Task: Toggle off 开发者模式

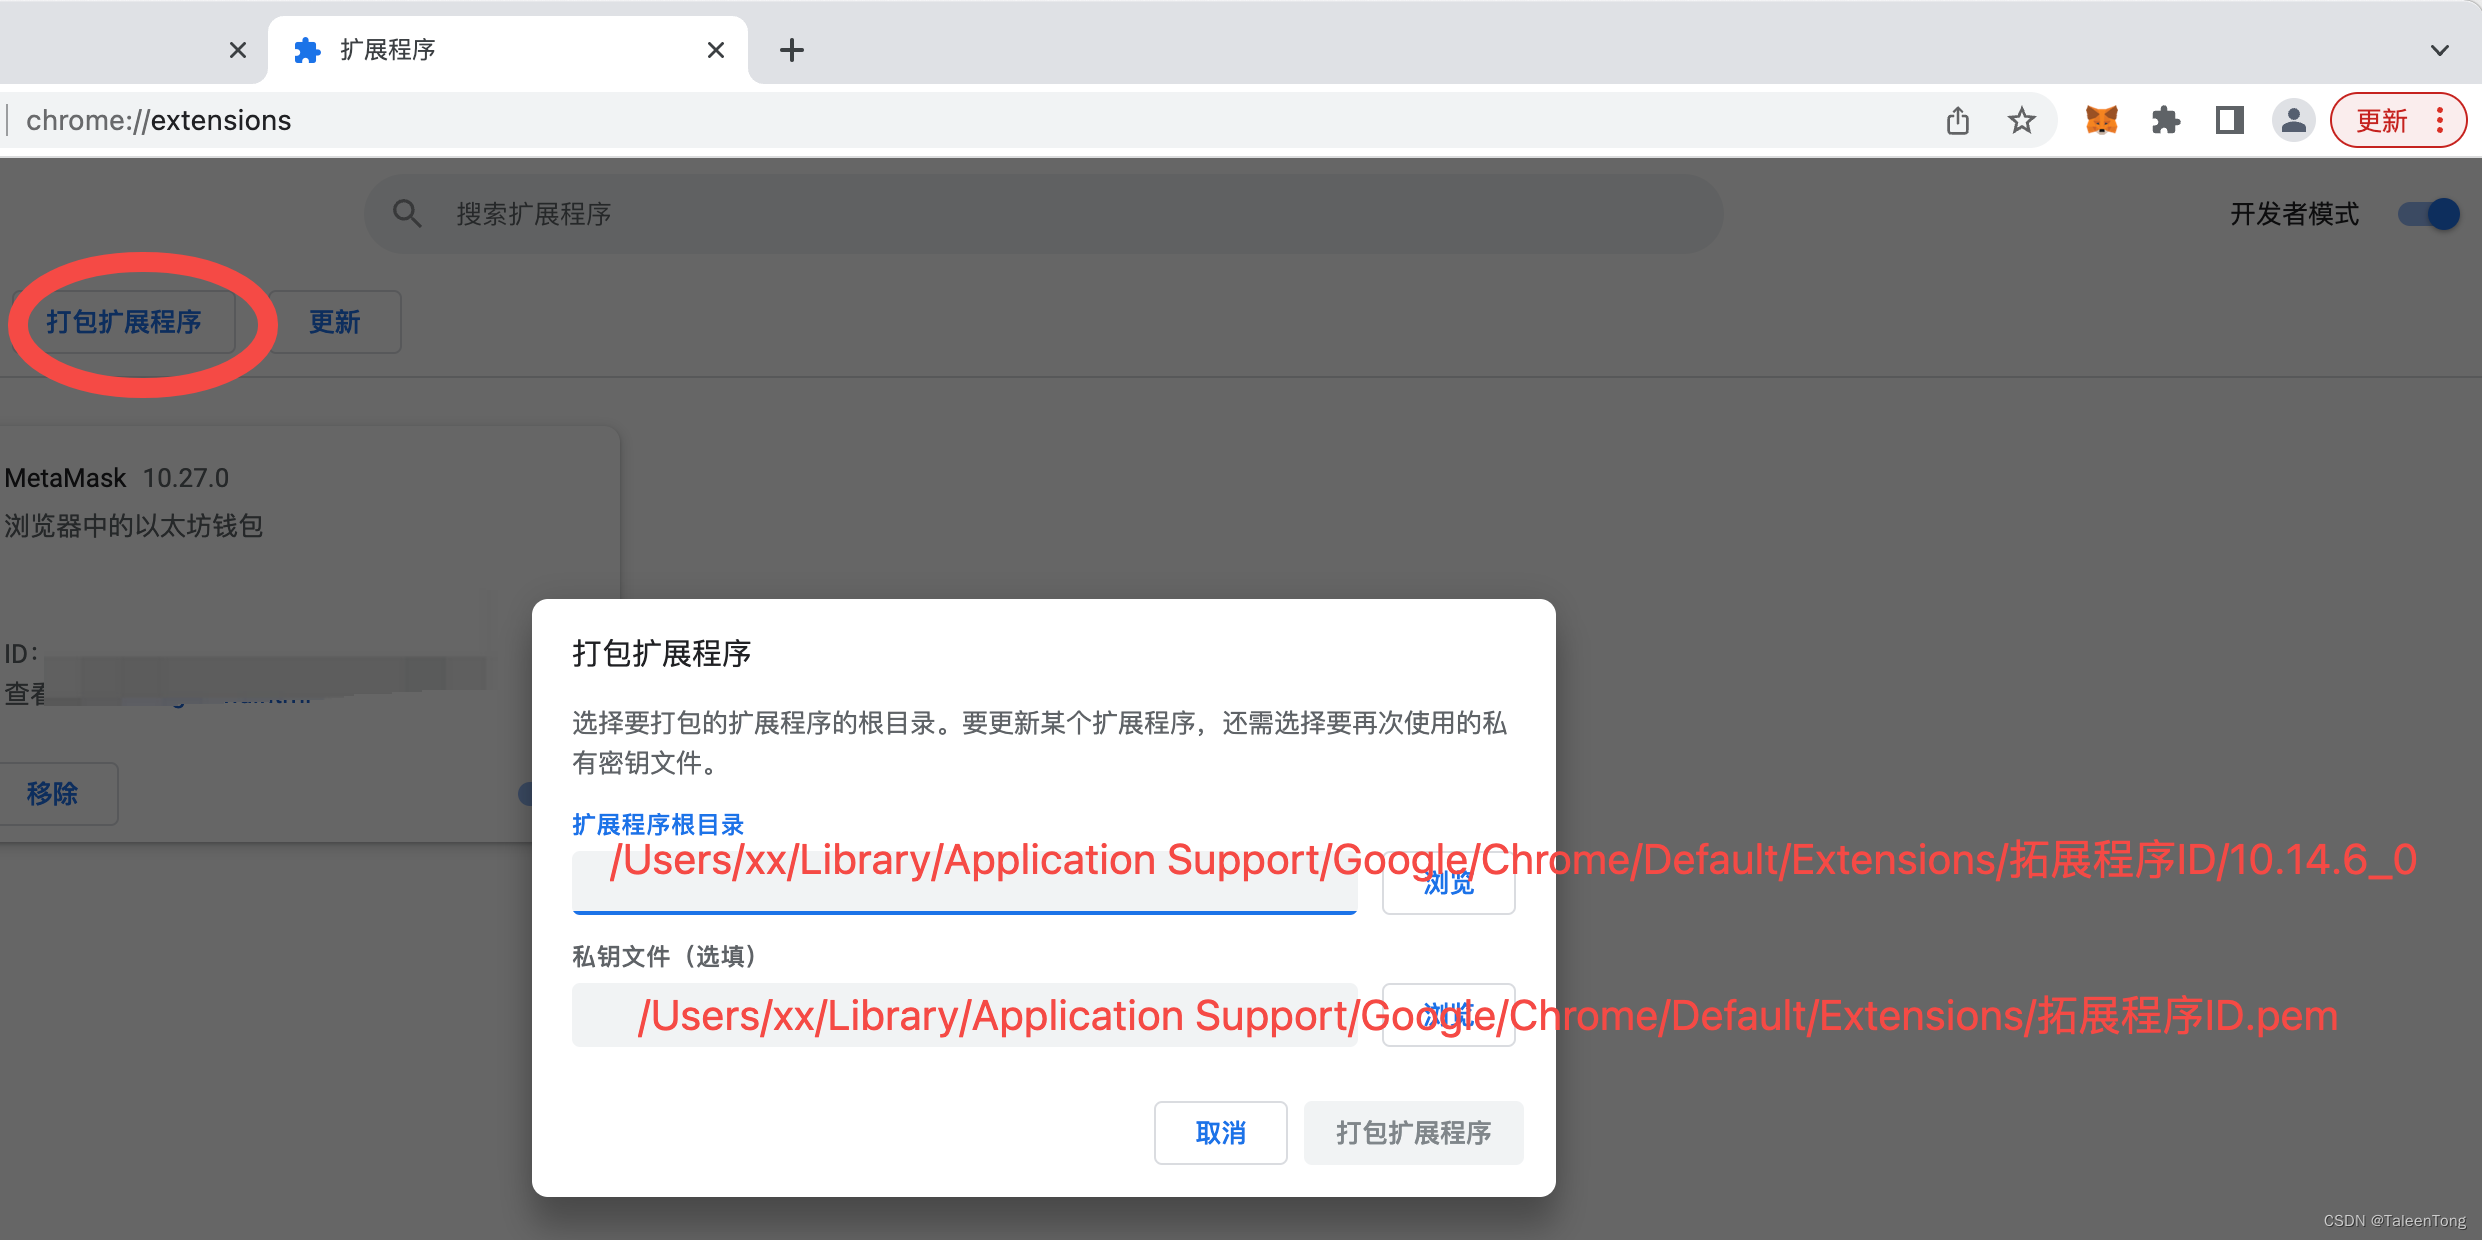Action: tap(2428, 213)
